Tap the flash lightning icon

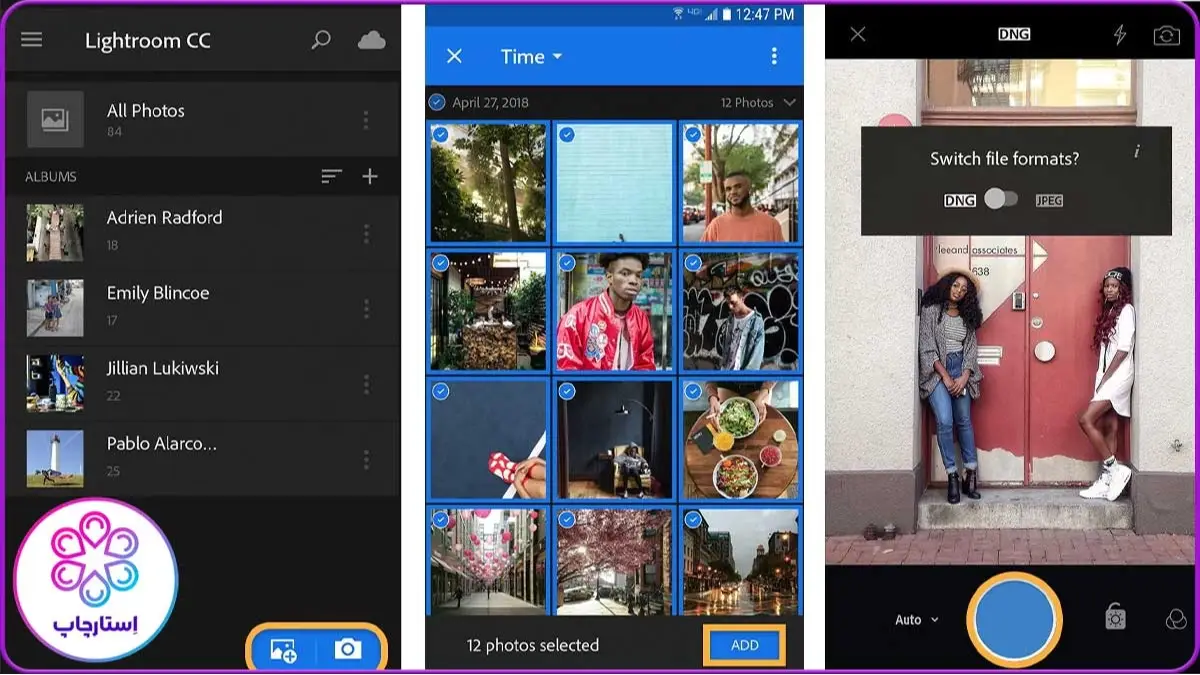coord(1119,35)
